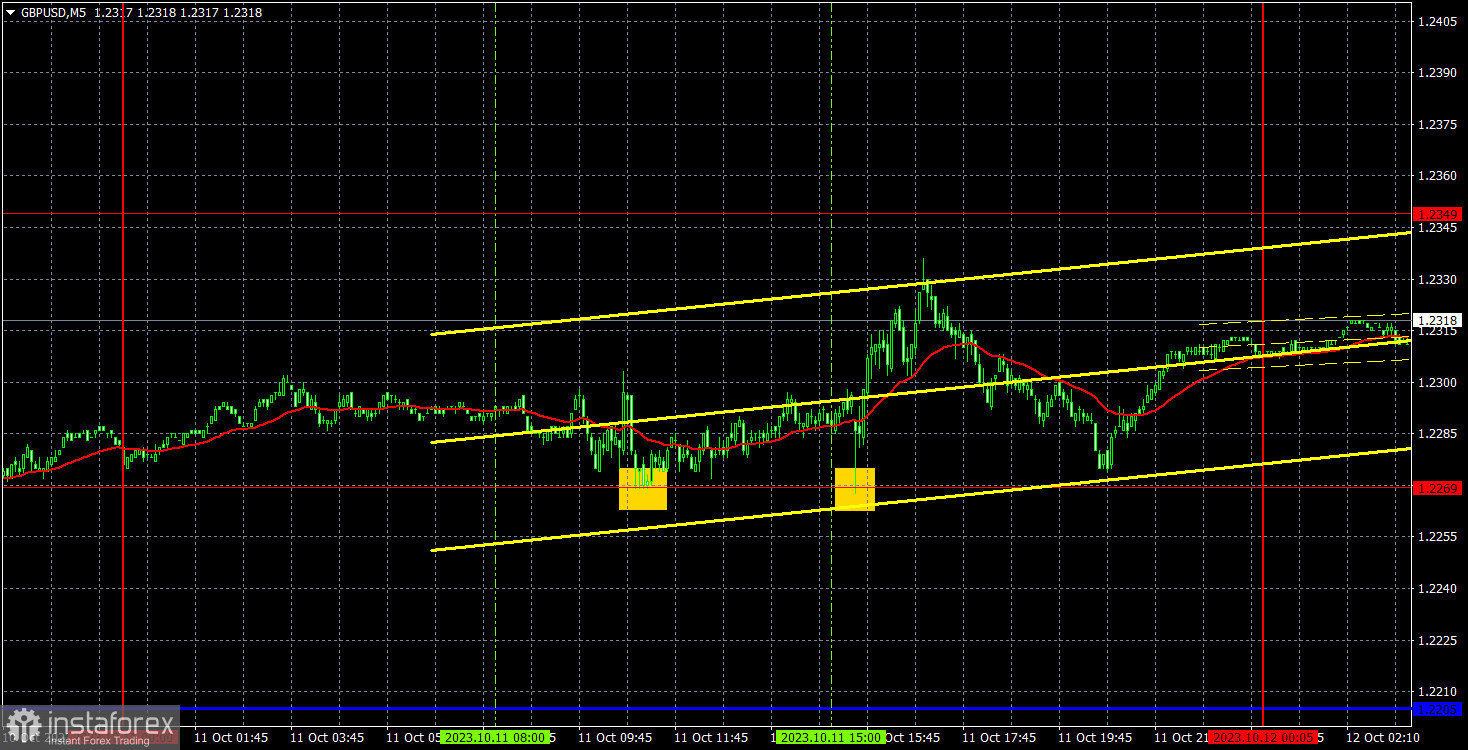
Task: Select the yellow rectangle near 15:00
Action: coord(855,489)
